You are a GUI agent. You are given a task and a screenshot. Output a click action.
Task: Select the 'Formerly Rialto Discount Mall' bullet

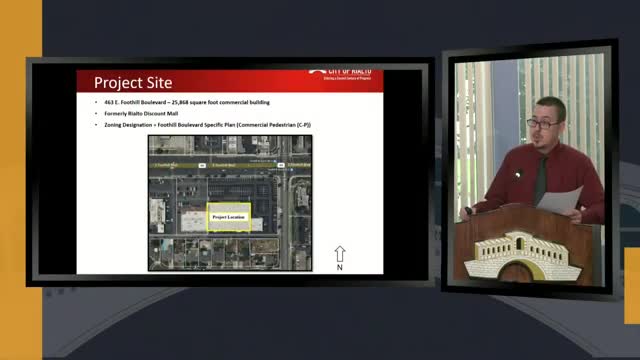[141, 113]
